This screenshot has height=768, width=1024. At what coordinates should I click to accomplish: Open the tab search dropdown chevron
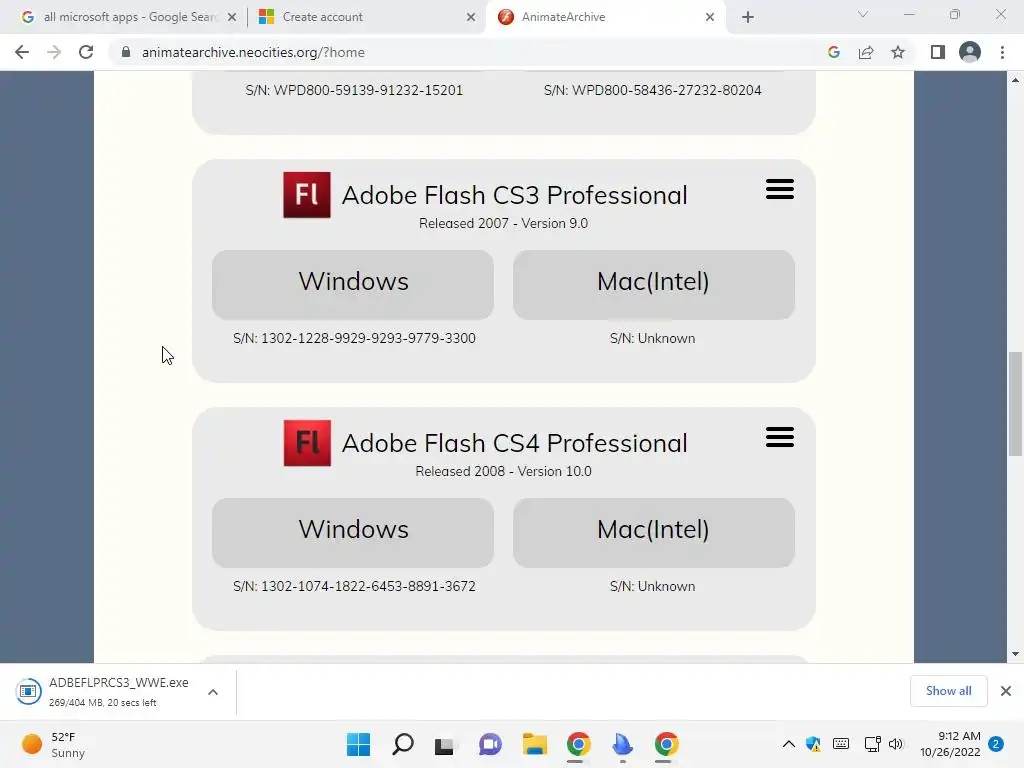(863, 14)
